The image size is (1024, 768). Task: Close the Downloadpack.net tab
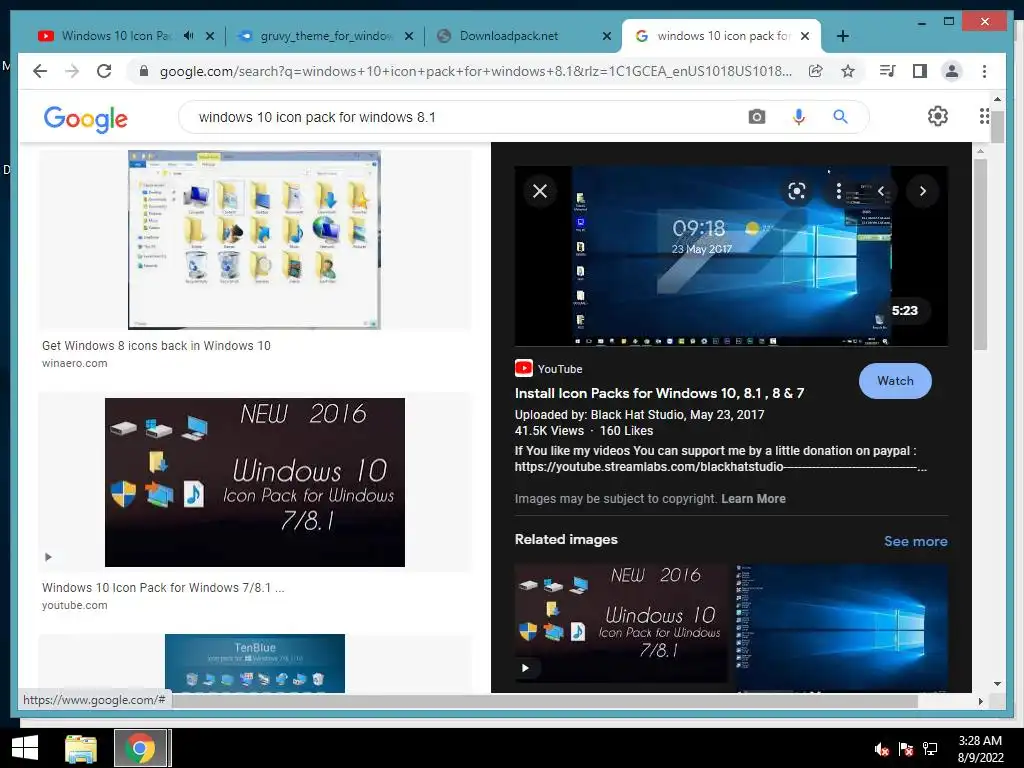[607, 36]
